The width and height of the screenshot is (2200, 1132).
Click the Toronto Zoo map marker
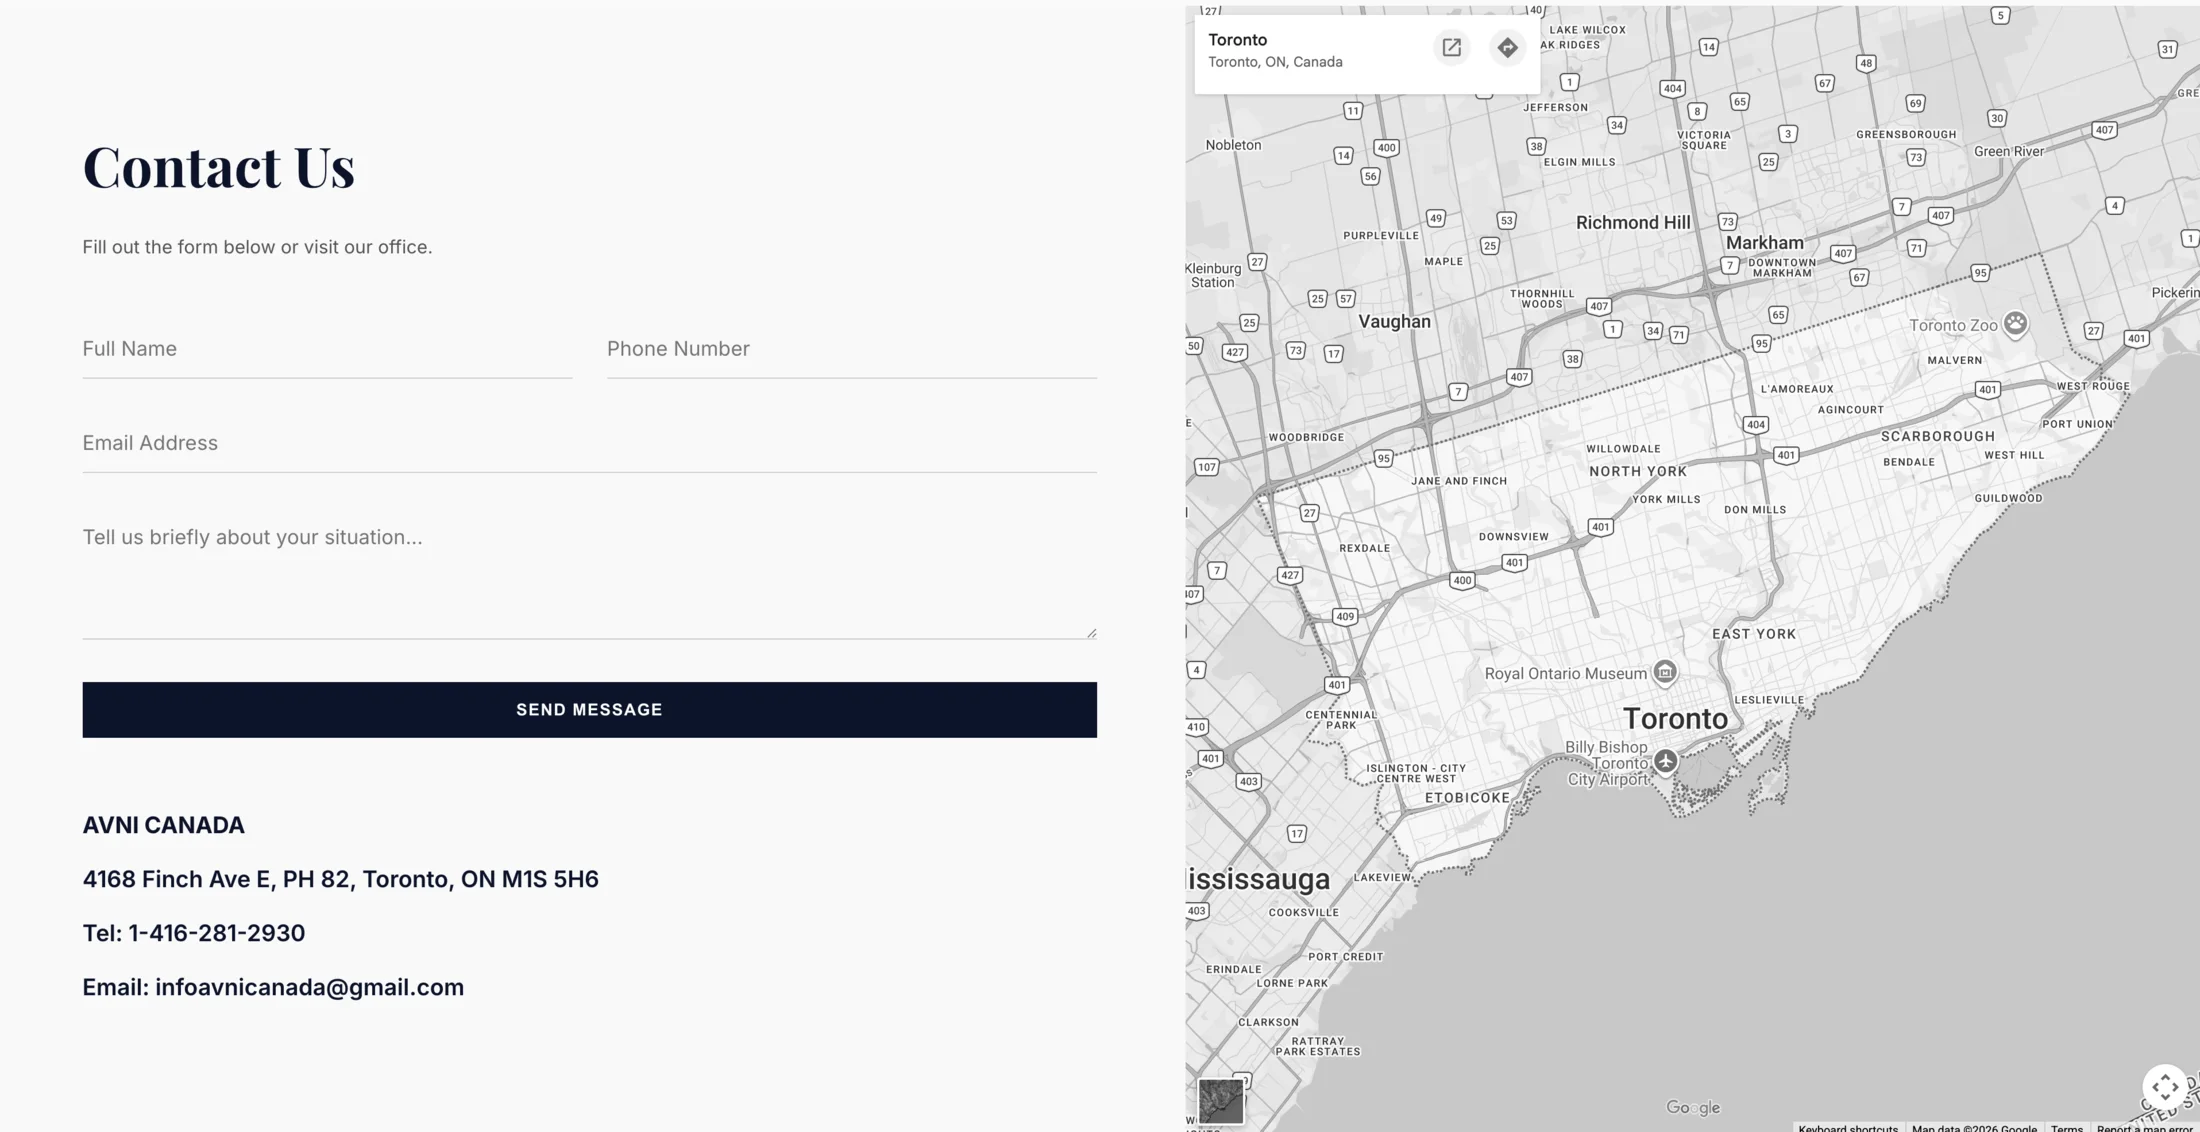pyautogui.click(x=2015, y=323)
